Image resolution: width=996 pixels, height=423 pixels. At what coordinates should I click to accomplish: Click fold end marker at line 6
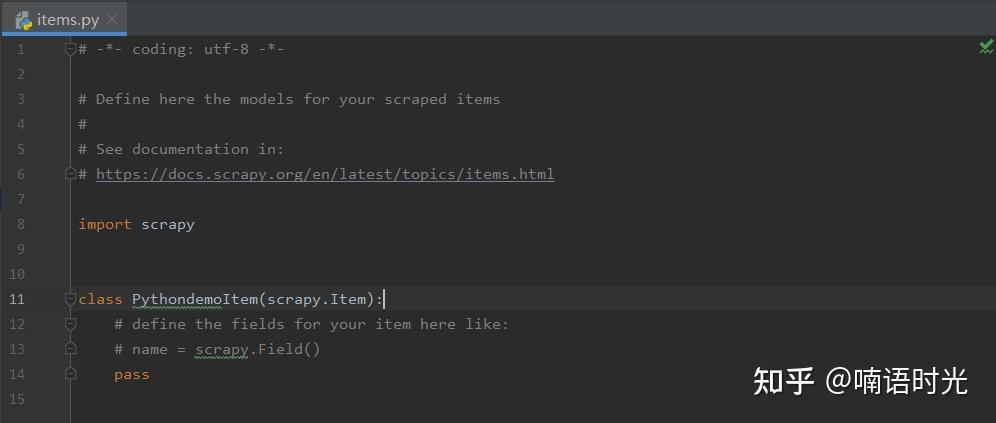pos(71,173)
